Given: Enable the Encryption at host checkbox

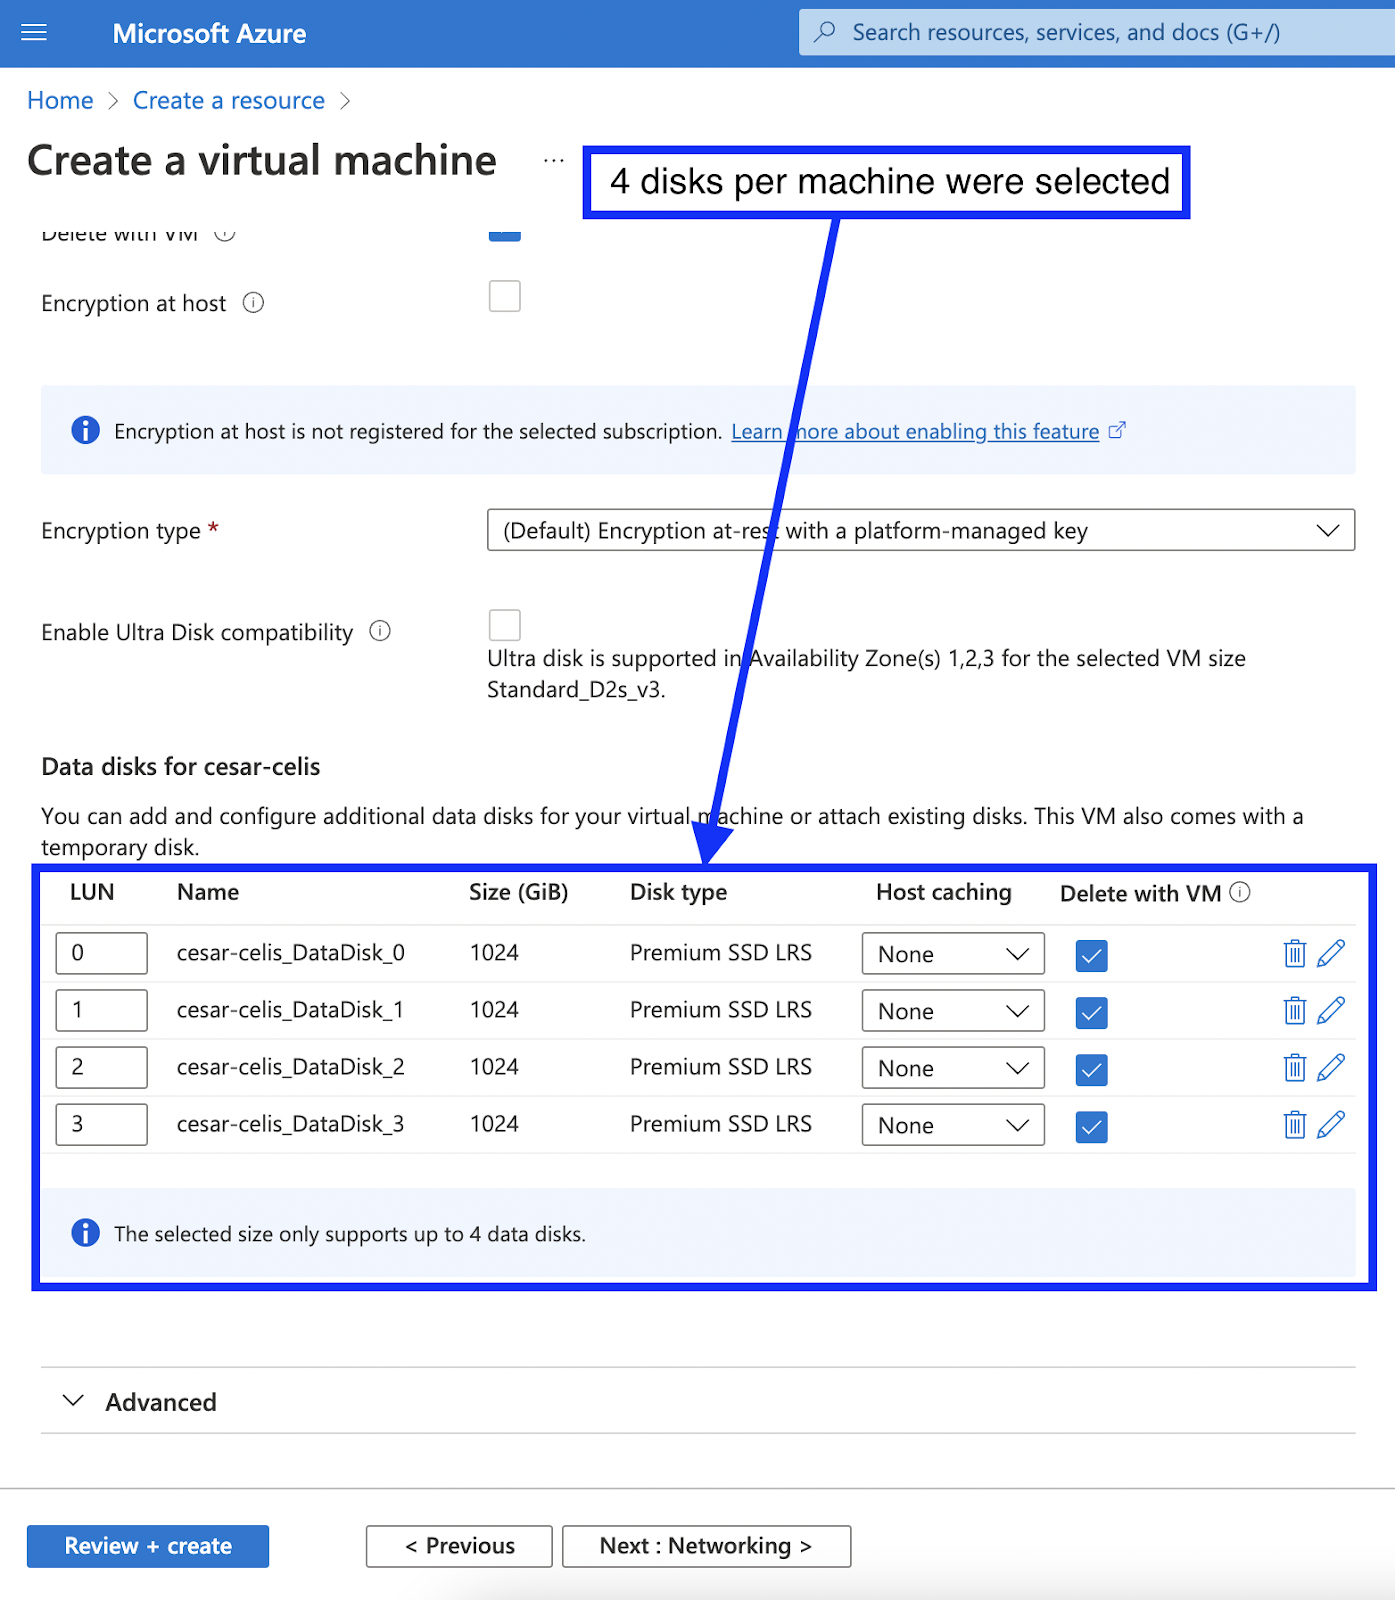Looking at the screenshot, I should coord(504,297).
